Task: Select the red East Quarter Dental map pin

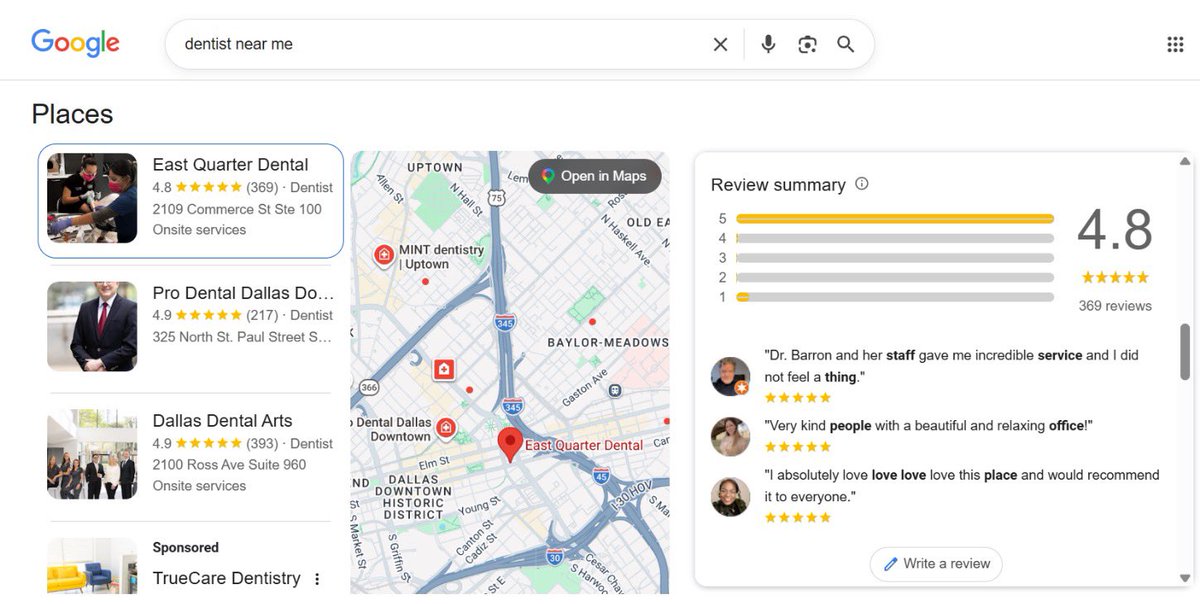Action: [510, 444]
